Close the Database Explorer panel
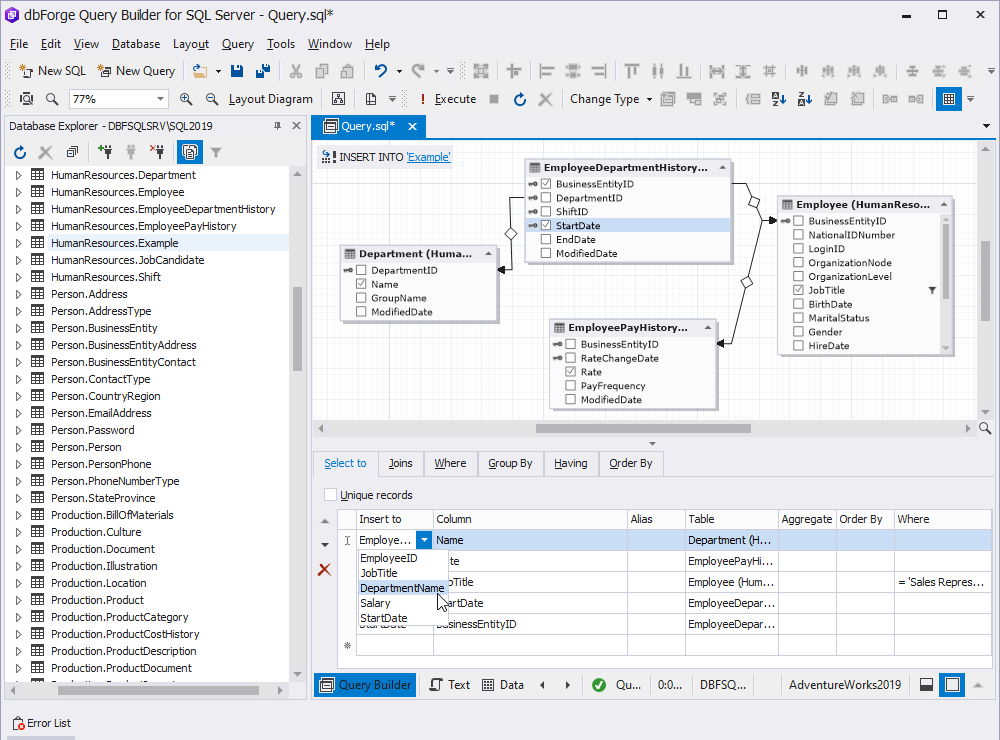This screenshot has width=1000, height=740. [296, 126]
